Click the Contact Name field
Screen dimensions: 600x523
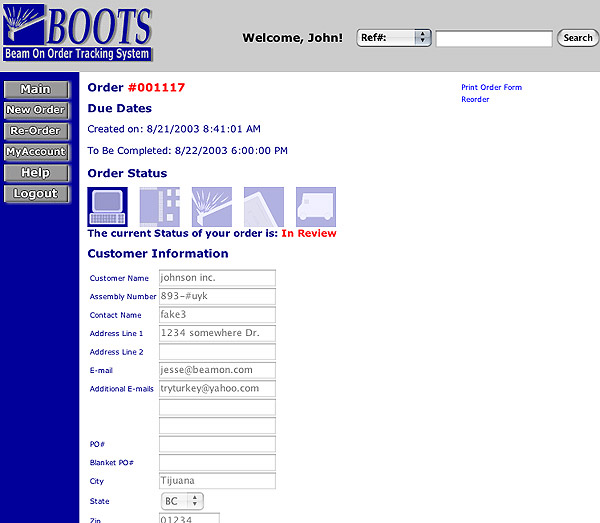(x=217, y=314)
